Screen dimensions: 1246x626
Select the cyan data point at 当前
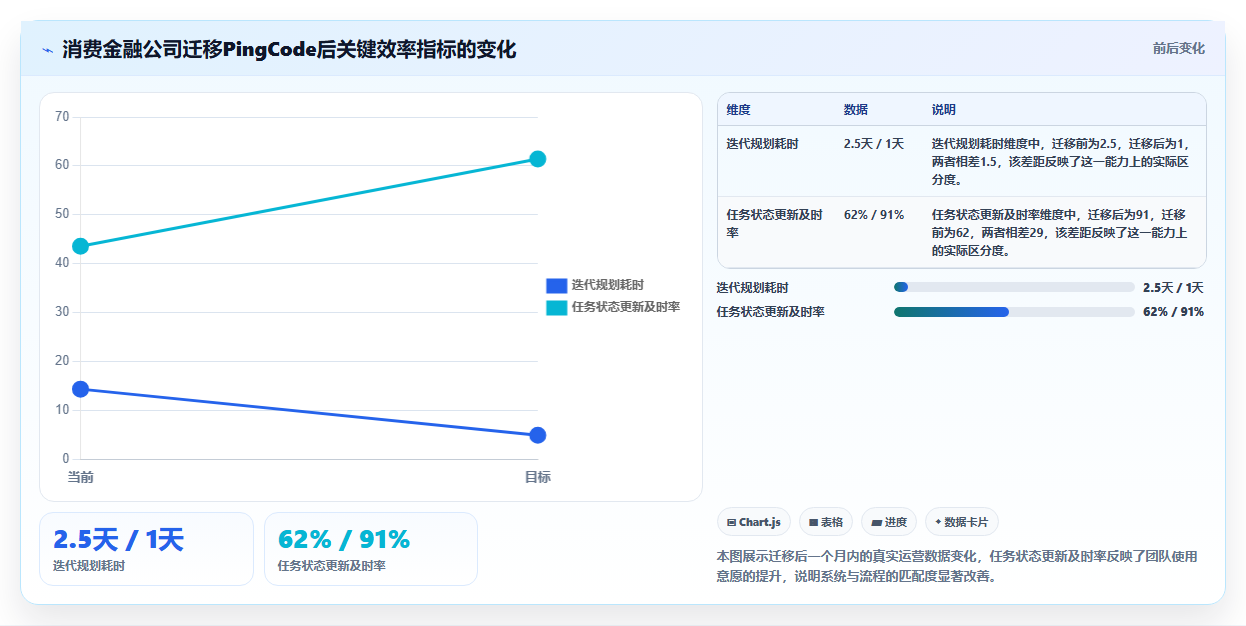point(81,246)
